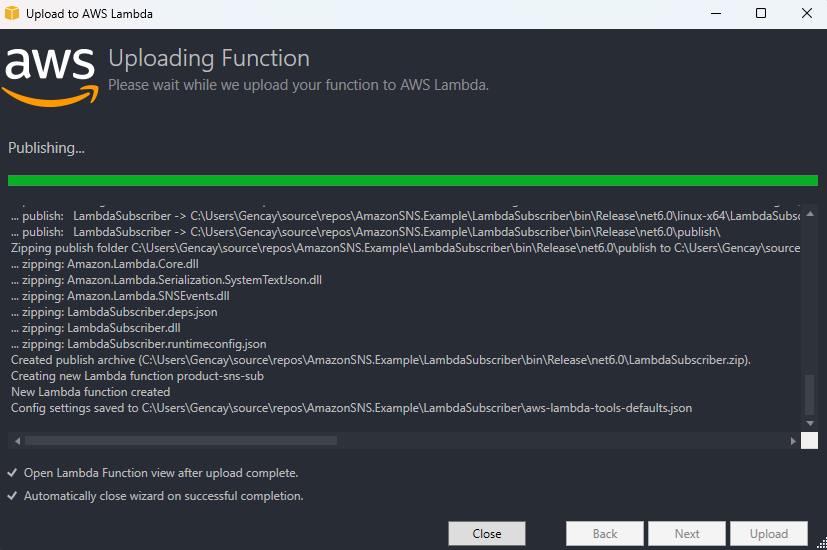827x550 pixels.
Task: Click the 'New Lambda function created' log line
Action: [91, 392]
